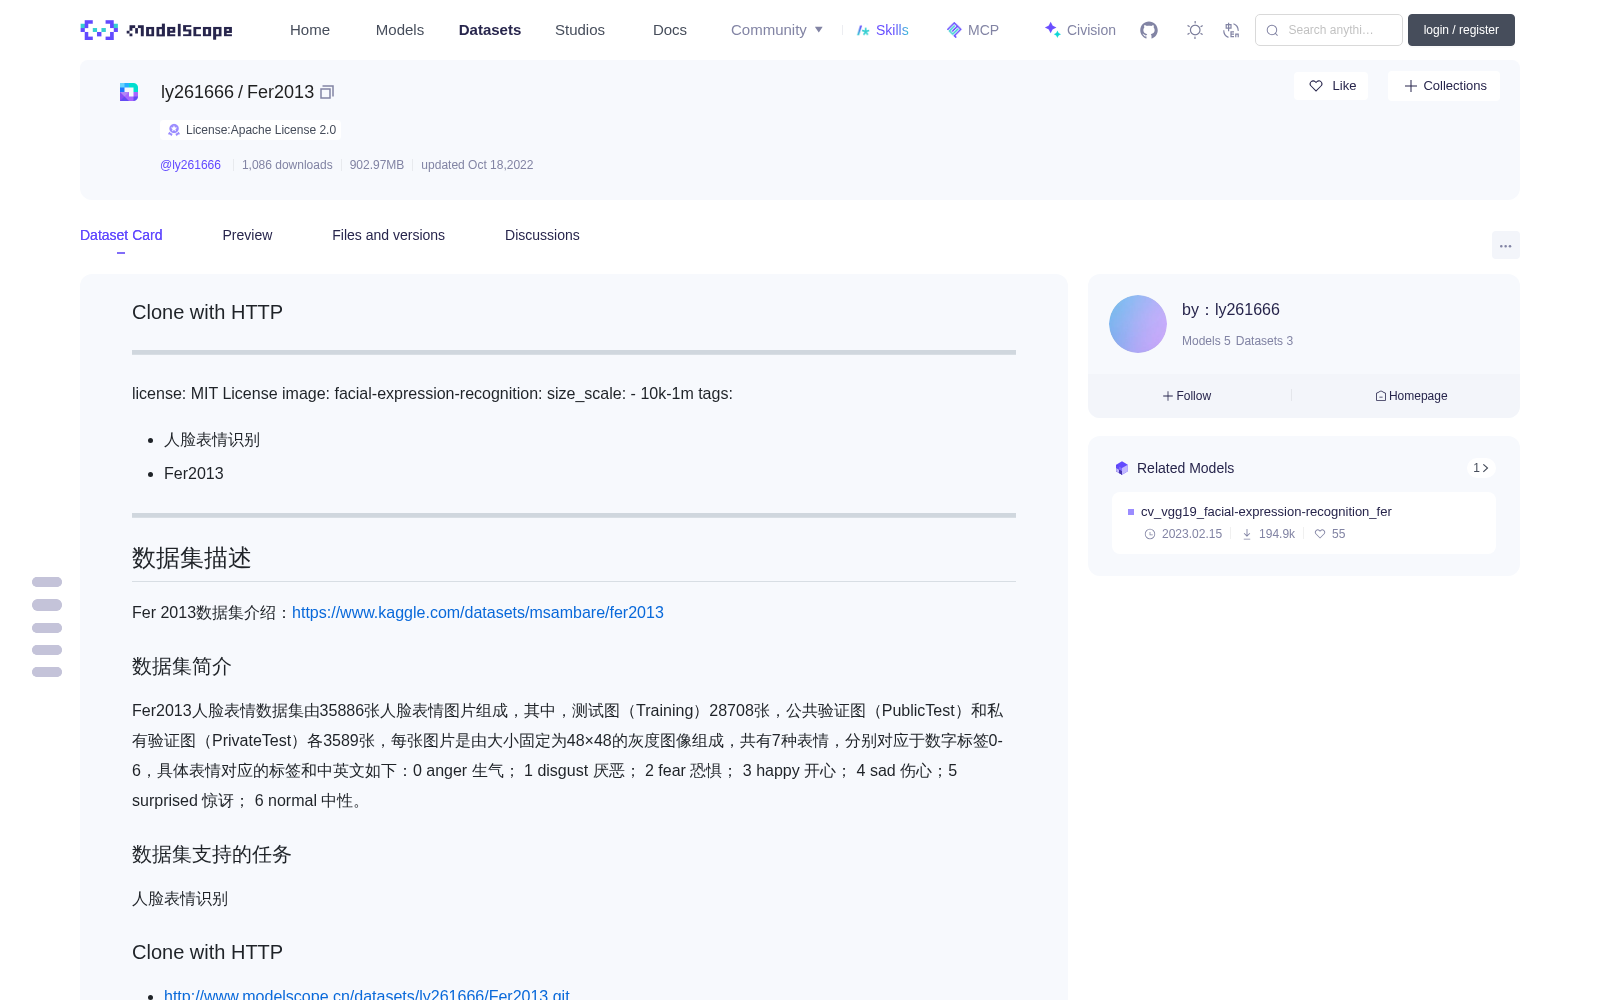Click the Related Models cube icon
Image resolution: width=1600 pixels, height=1000 pixels.
pos(1122,468)
